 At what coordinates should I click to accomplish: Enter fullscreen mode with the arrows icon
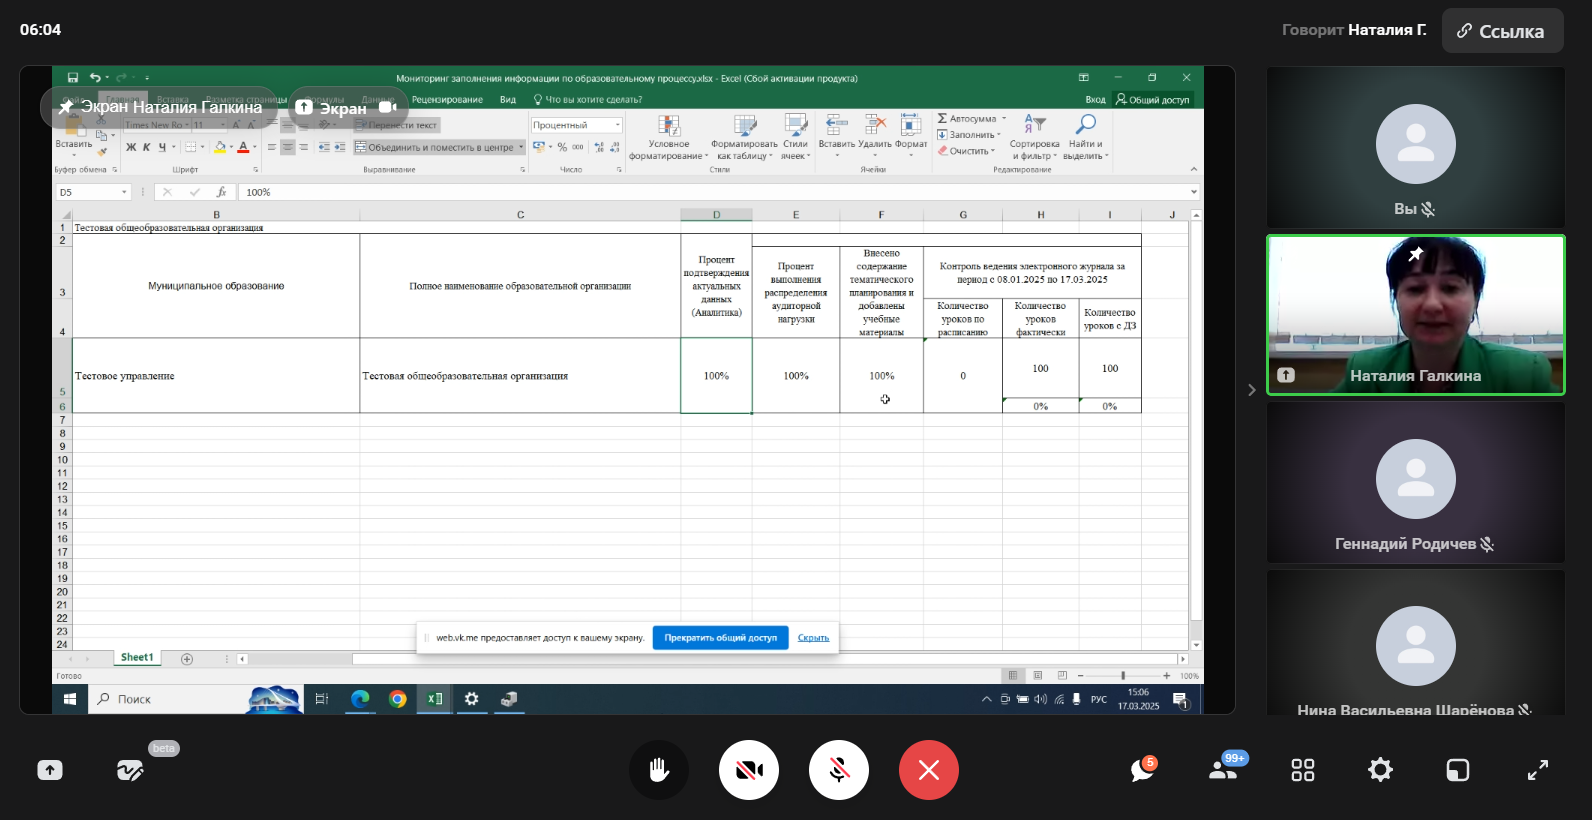pyautogui.click(x=1537, y=770)
